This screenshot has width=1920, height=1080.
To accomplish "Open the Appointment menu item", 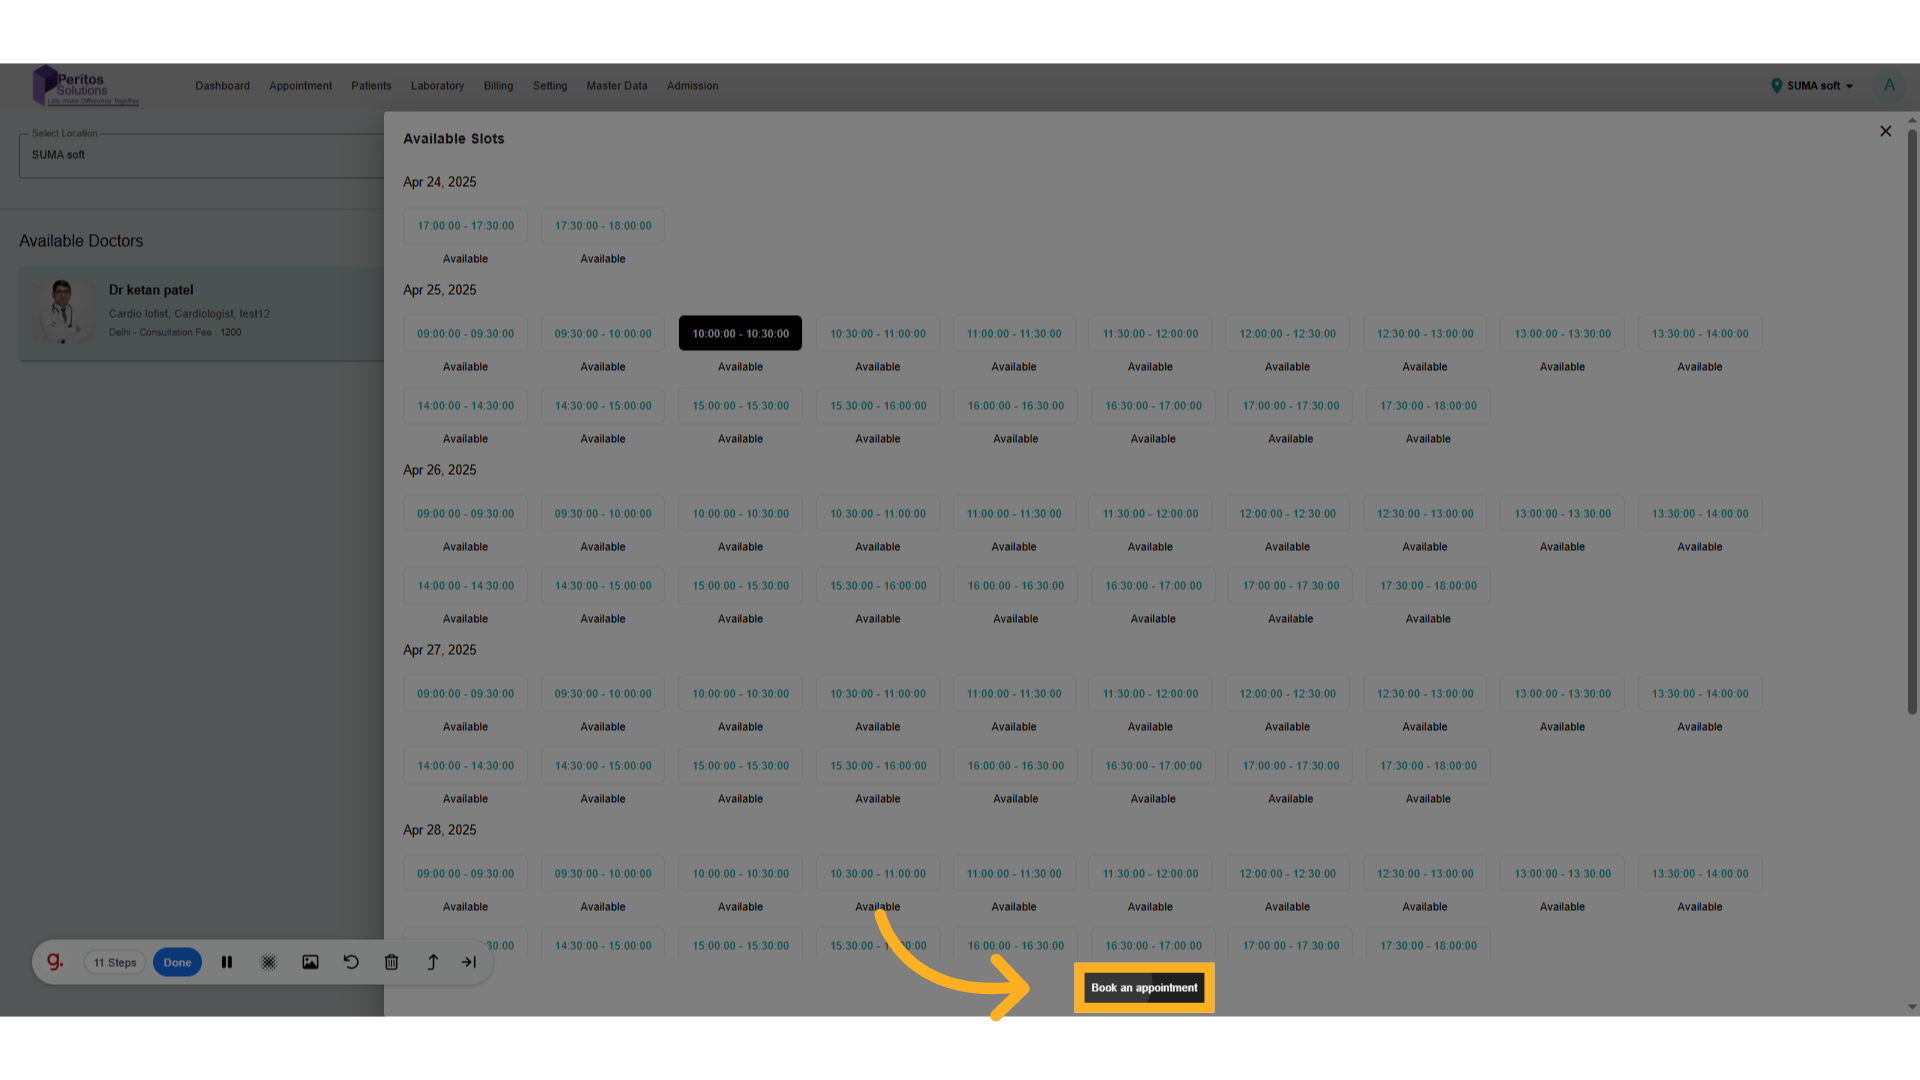I will pyautogui.click(x=300, y=86).
